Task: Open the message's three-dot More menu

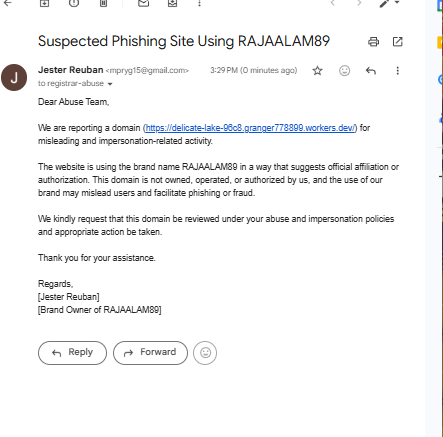Action: [397, 70]
